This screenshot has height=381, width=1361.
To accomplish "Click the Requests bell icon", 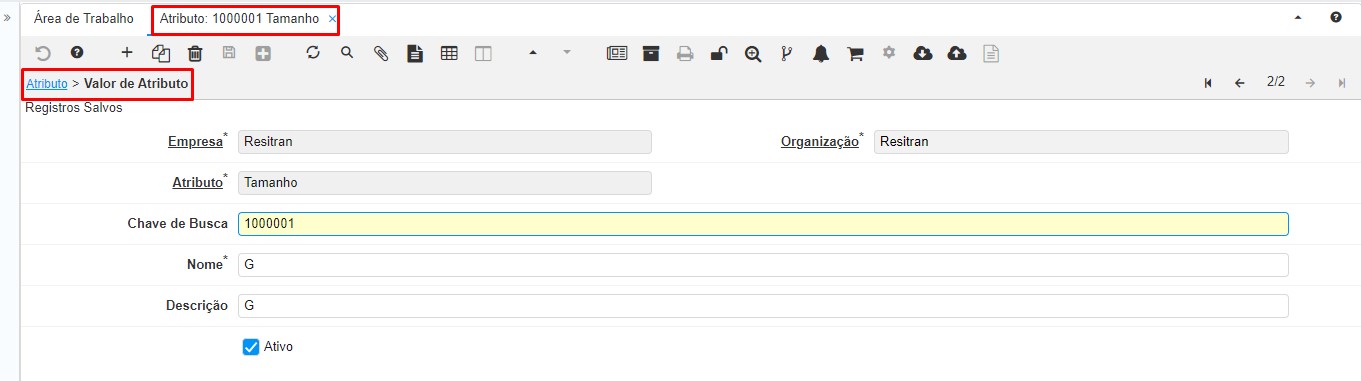I will (x=821, y=54).
